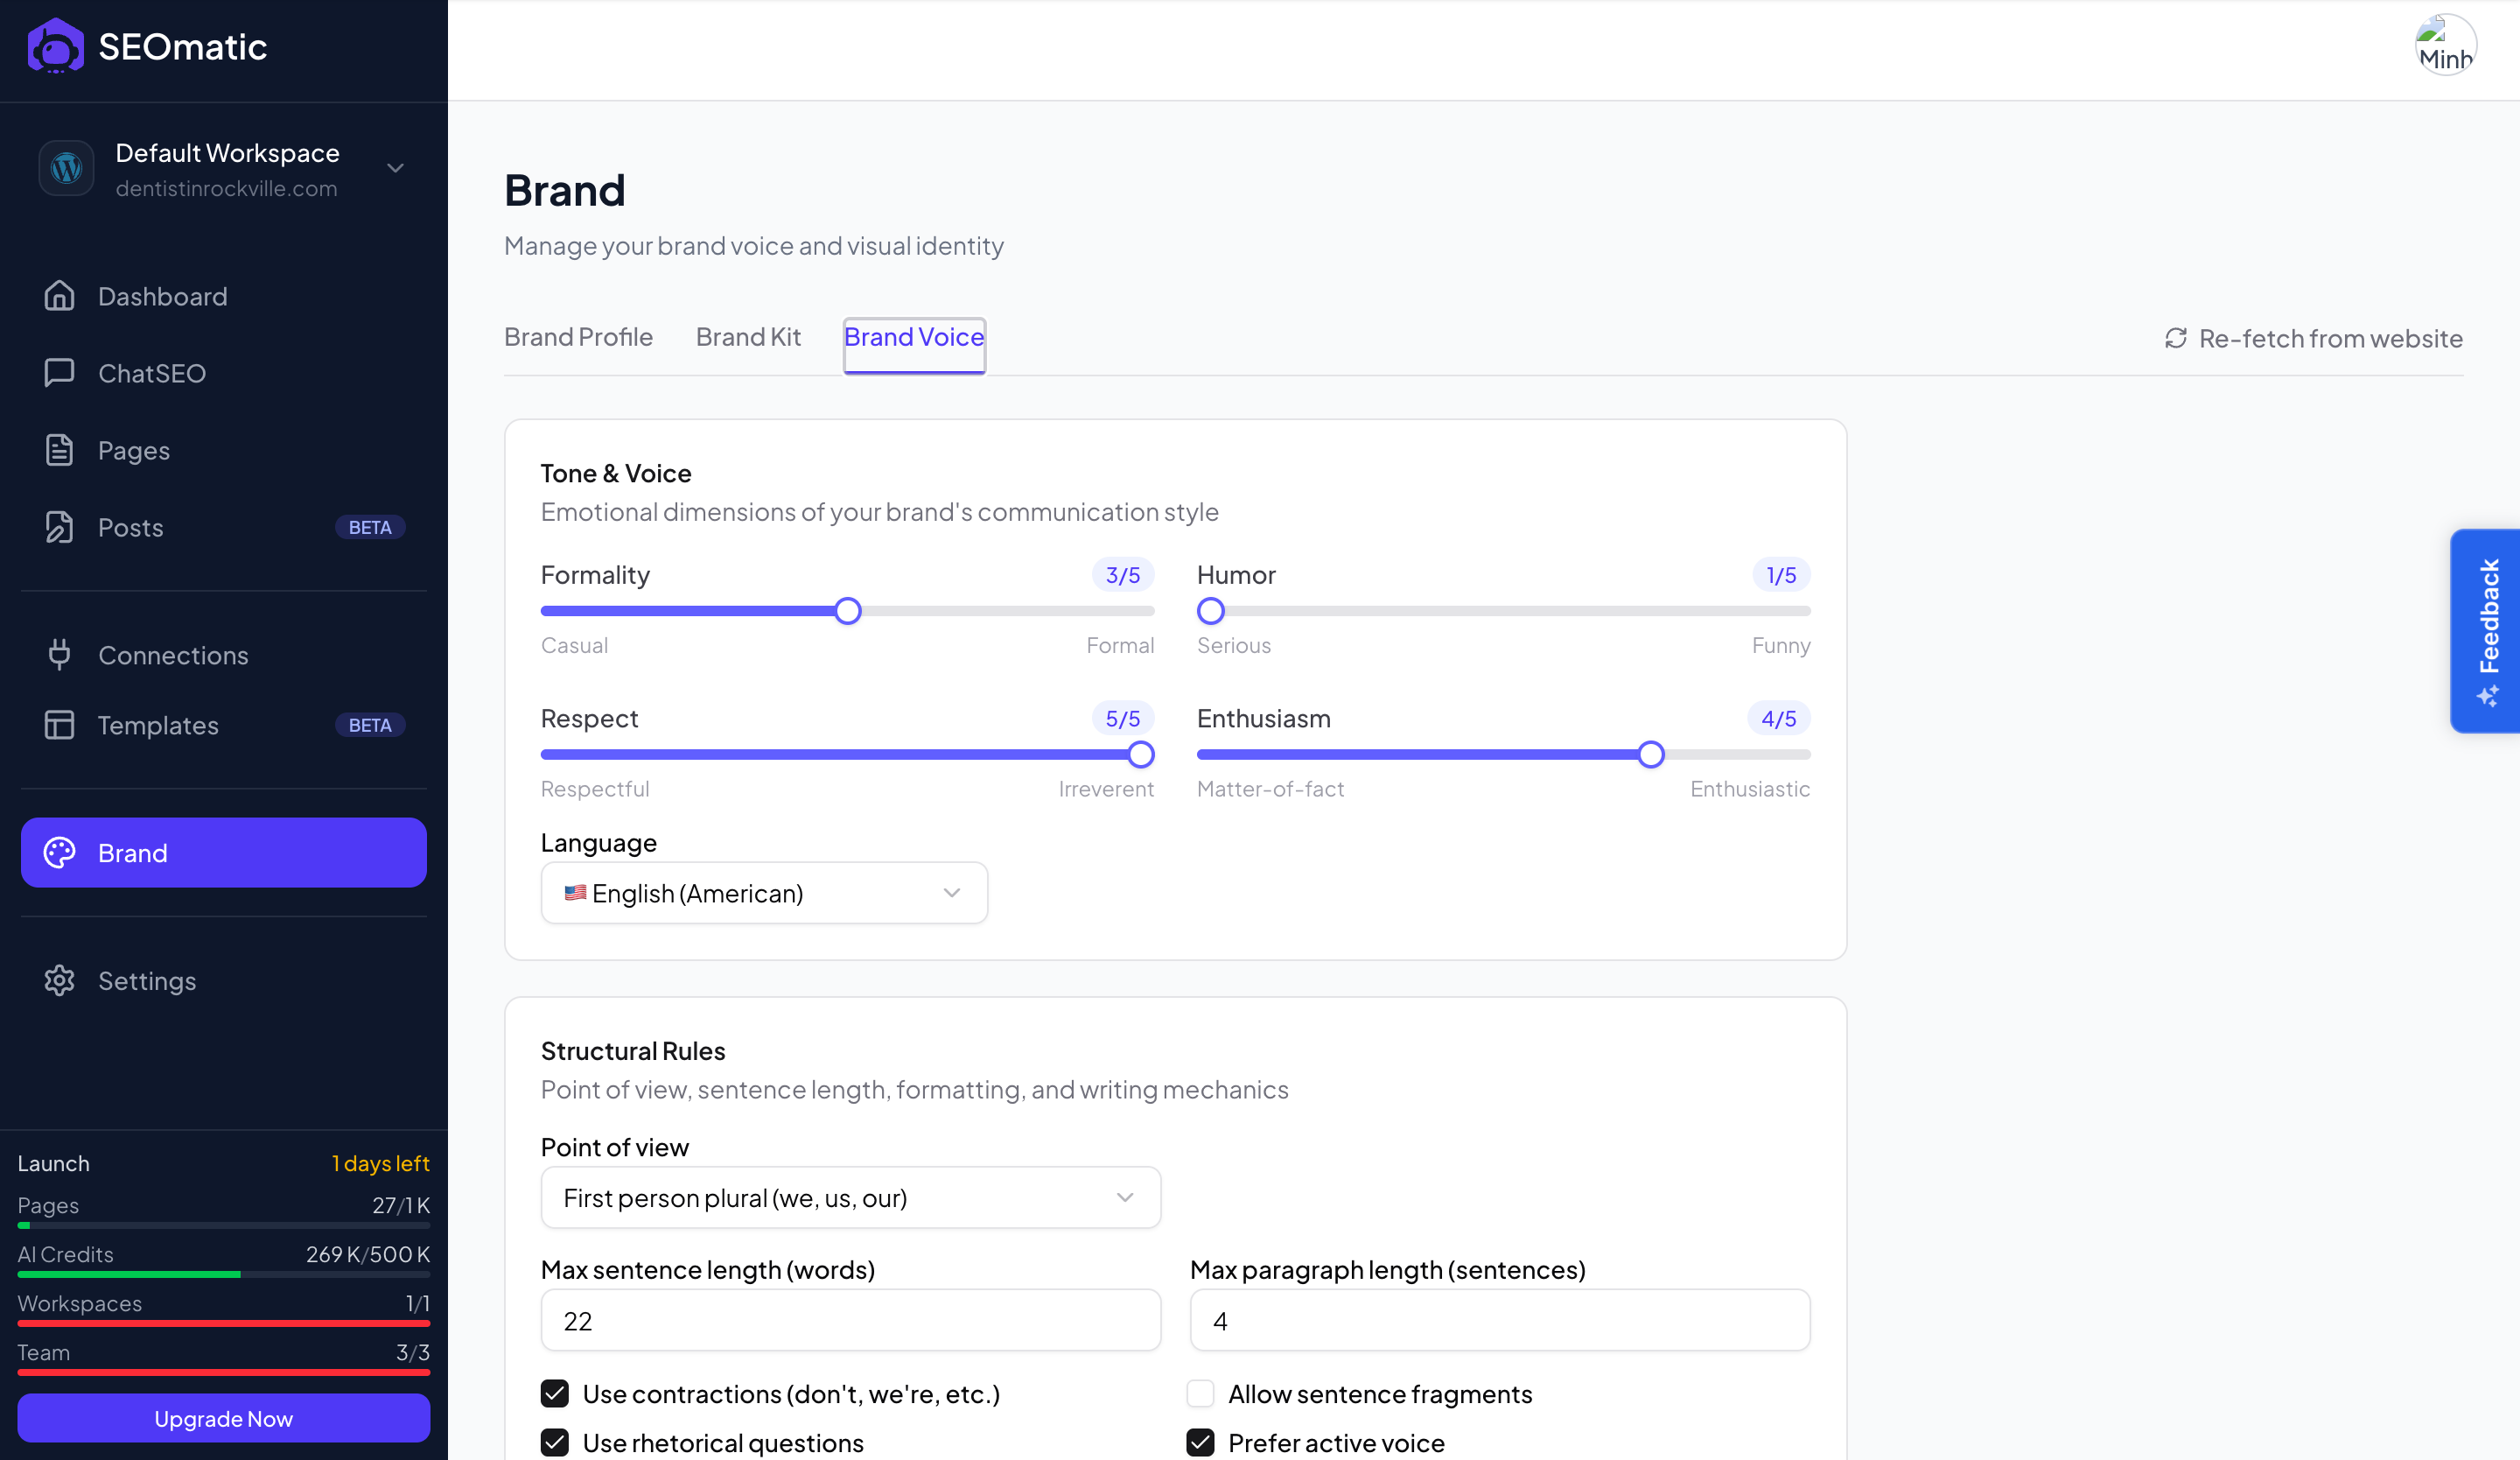Click the Templates layout icon
This screenshot has height=1460, width=2520.
pyautogui.click(x=59, y=725)
